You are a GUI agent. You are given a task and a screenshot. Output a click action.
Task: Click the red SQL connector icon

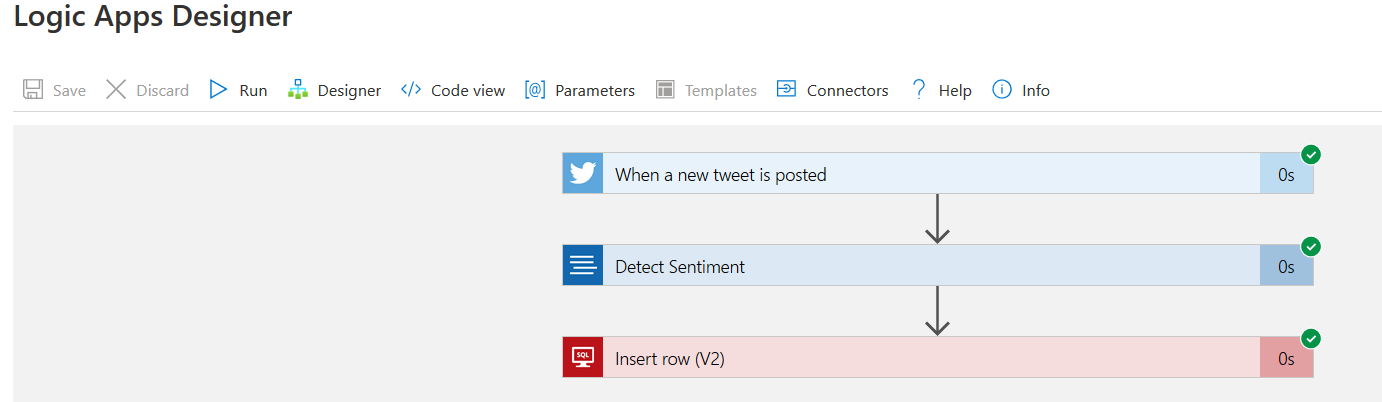(x=583, y=358)
